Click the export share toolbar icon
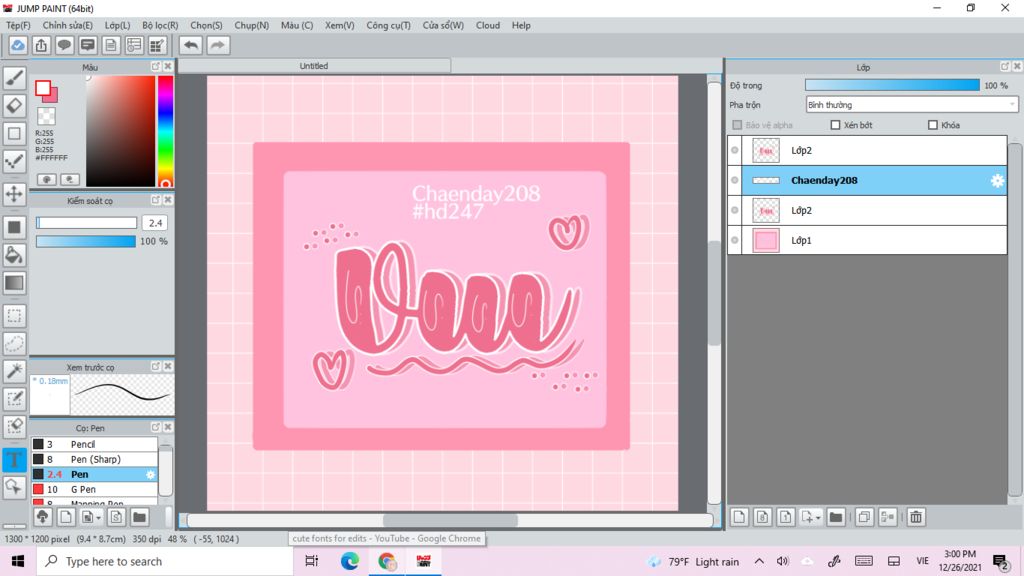Screen dimensions: 1024x576 (41, 45)
